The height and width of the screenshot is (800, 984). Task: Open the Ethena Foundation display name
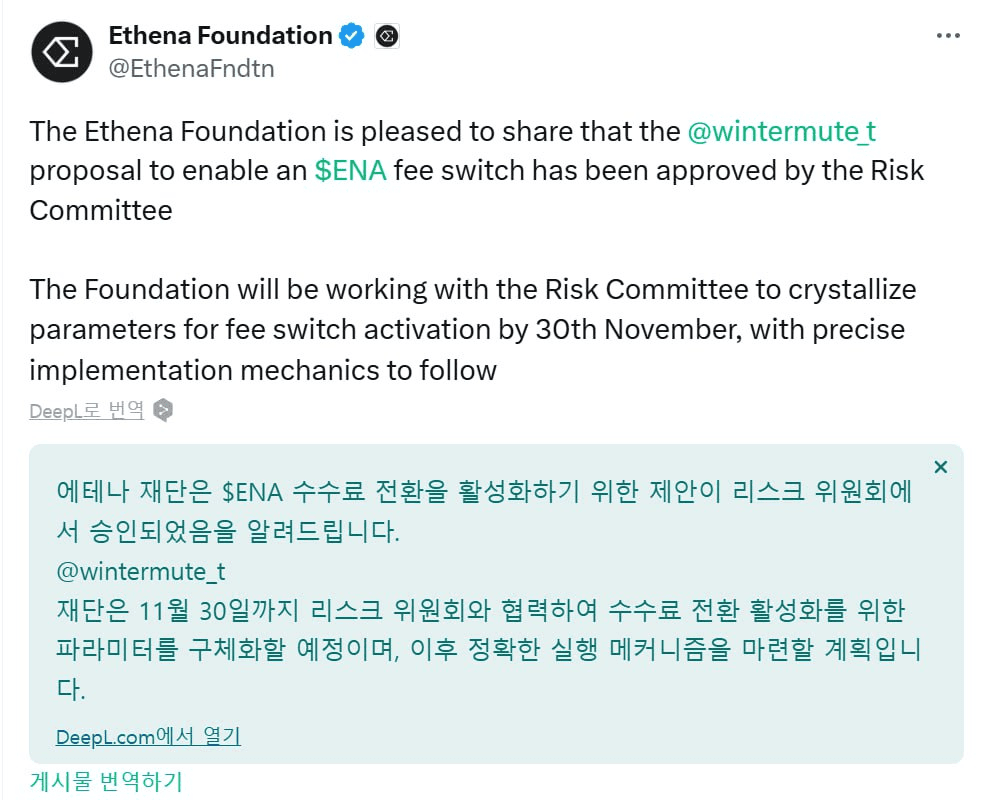[x=220, y=36]
